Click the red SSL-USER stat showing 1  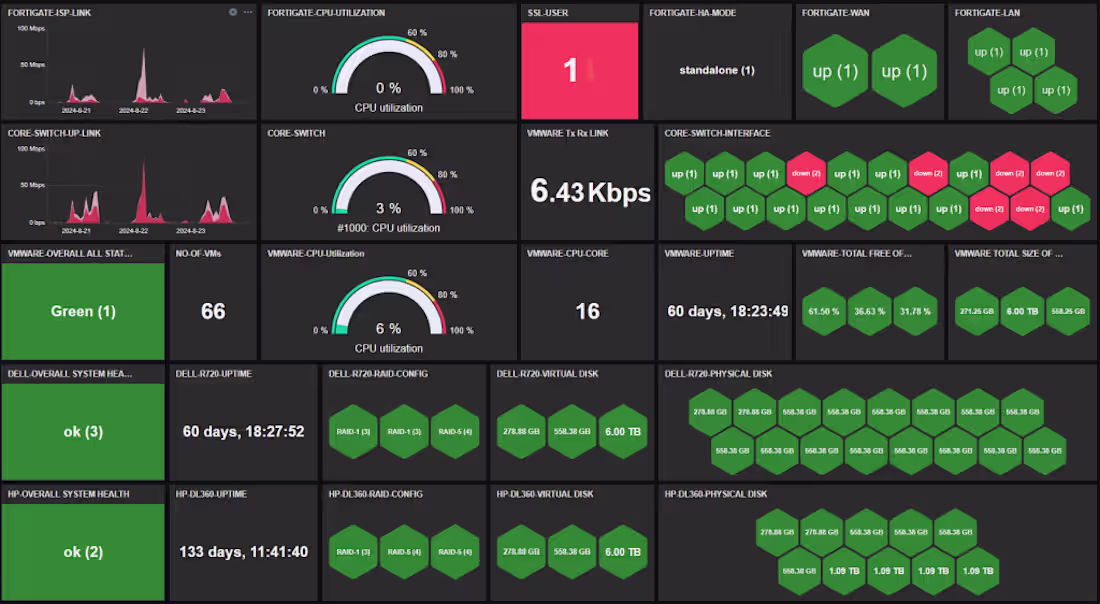coord(579,70)
